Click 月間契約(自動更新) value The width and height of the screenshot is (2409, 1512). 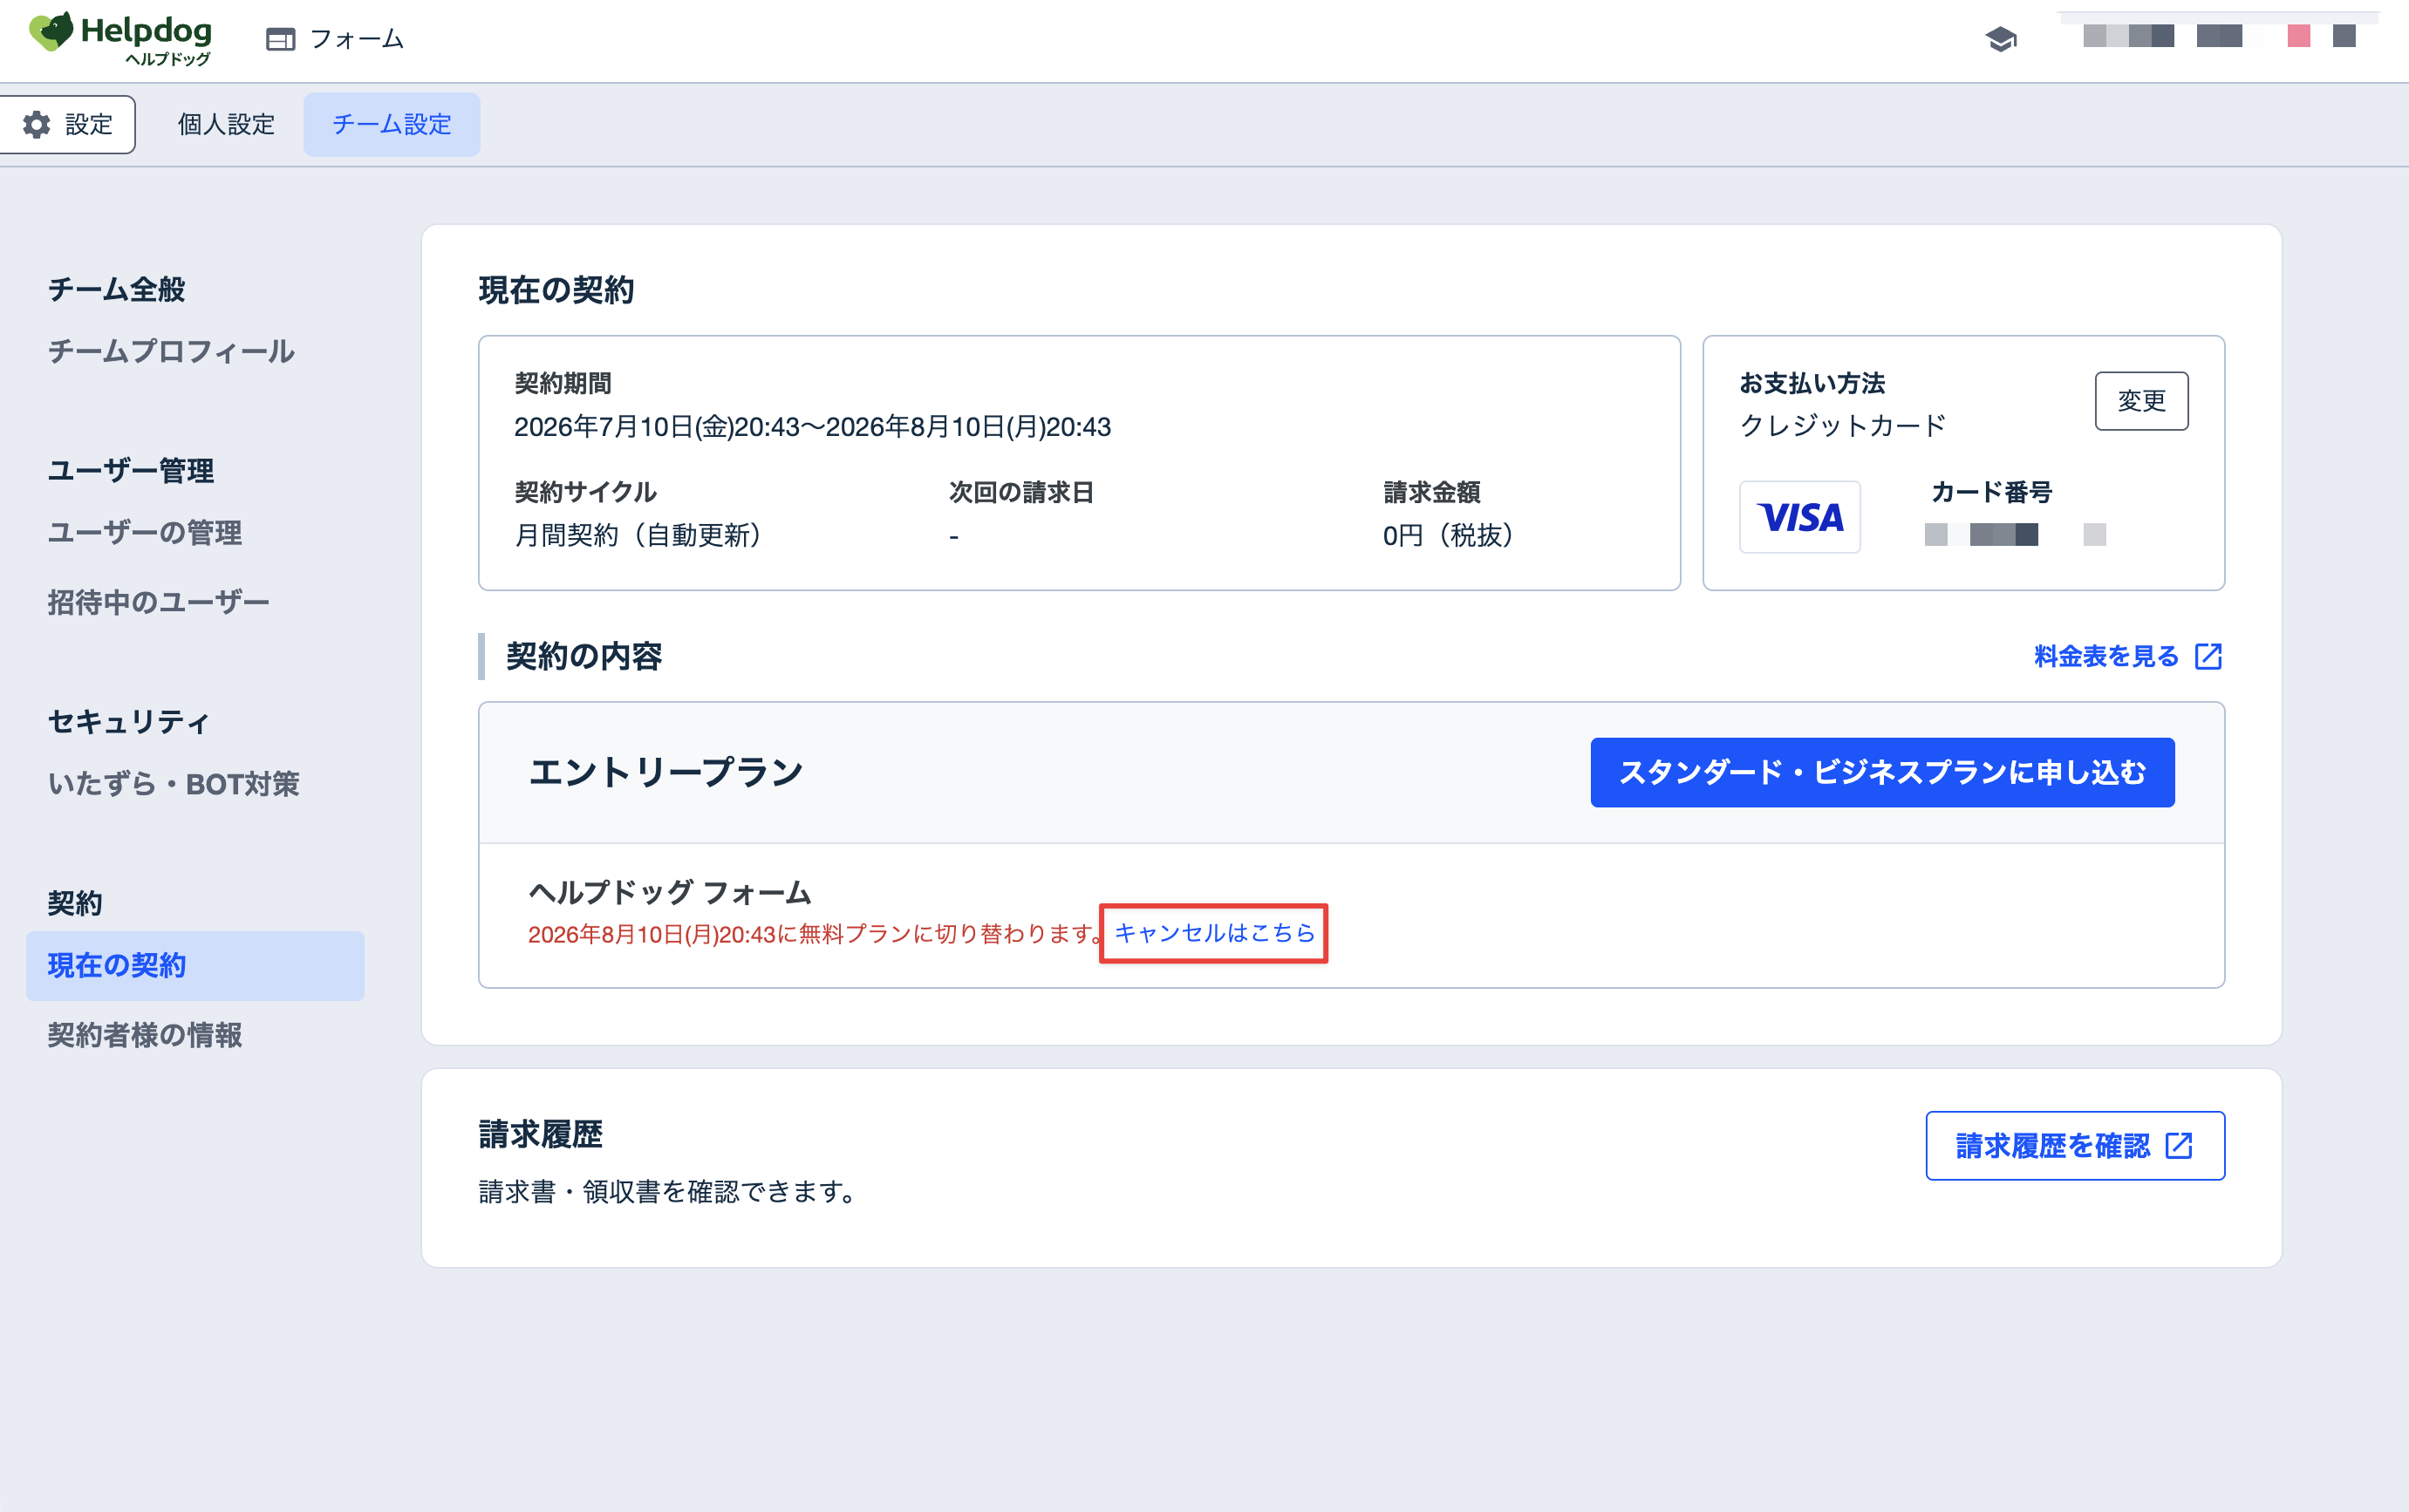pyautogui.click(x=638, y=535)
